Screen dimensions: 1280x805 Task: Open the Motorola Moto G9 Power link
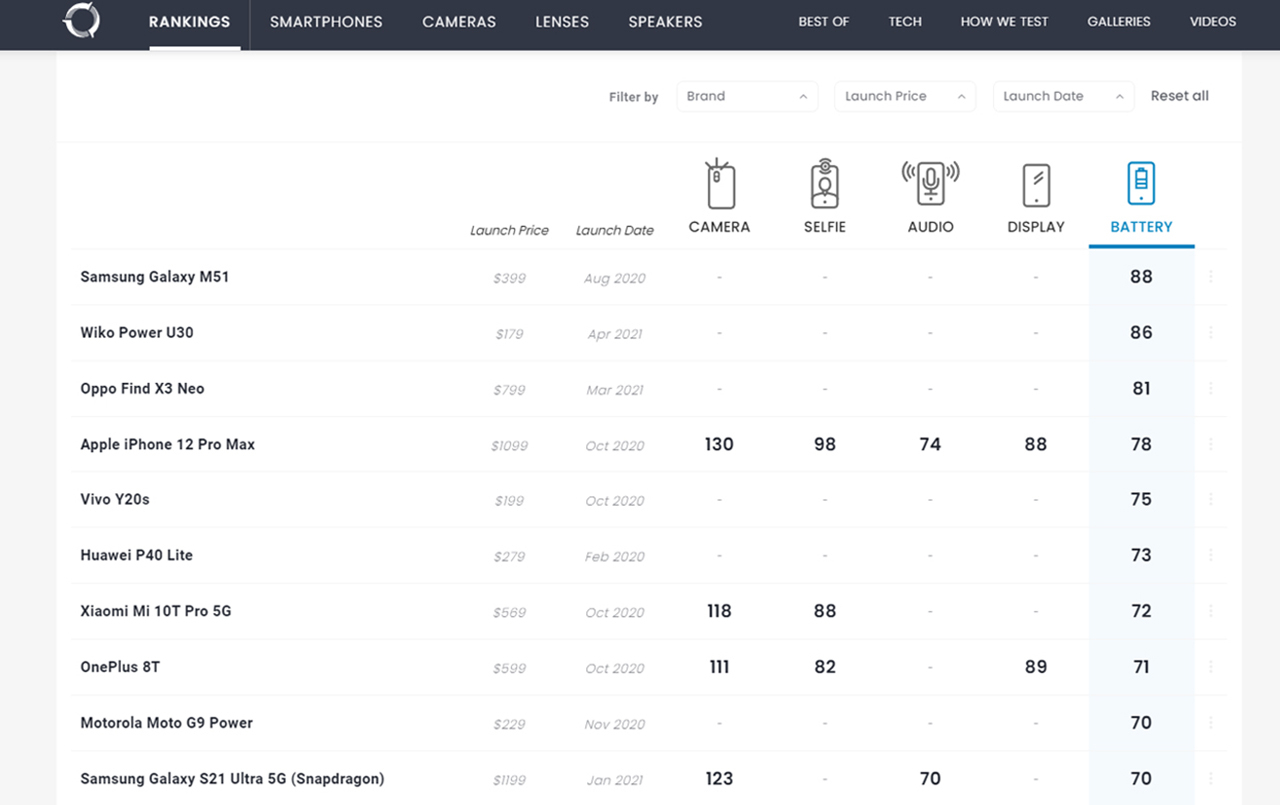click(x=167, y=723)
